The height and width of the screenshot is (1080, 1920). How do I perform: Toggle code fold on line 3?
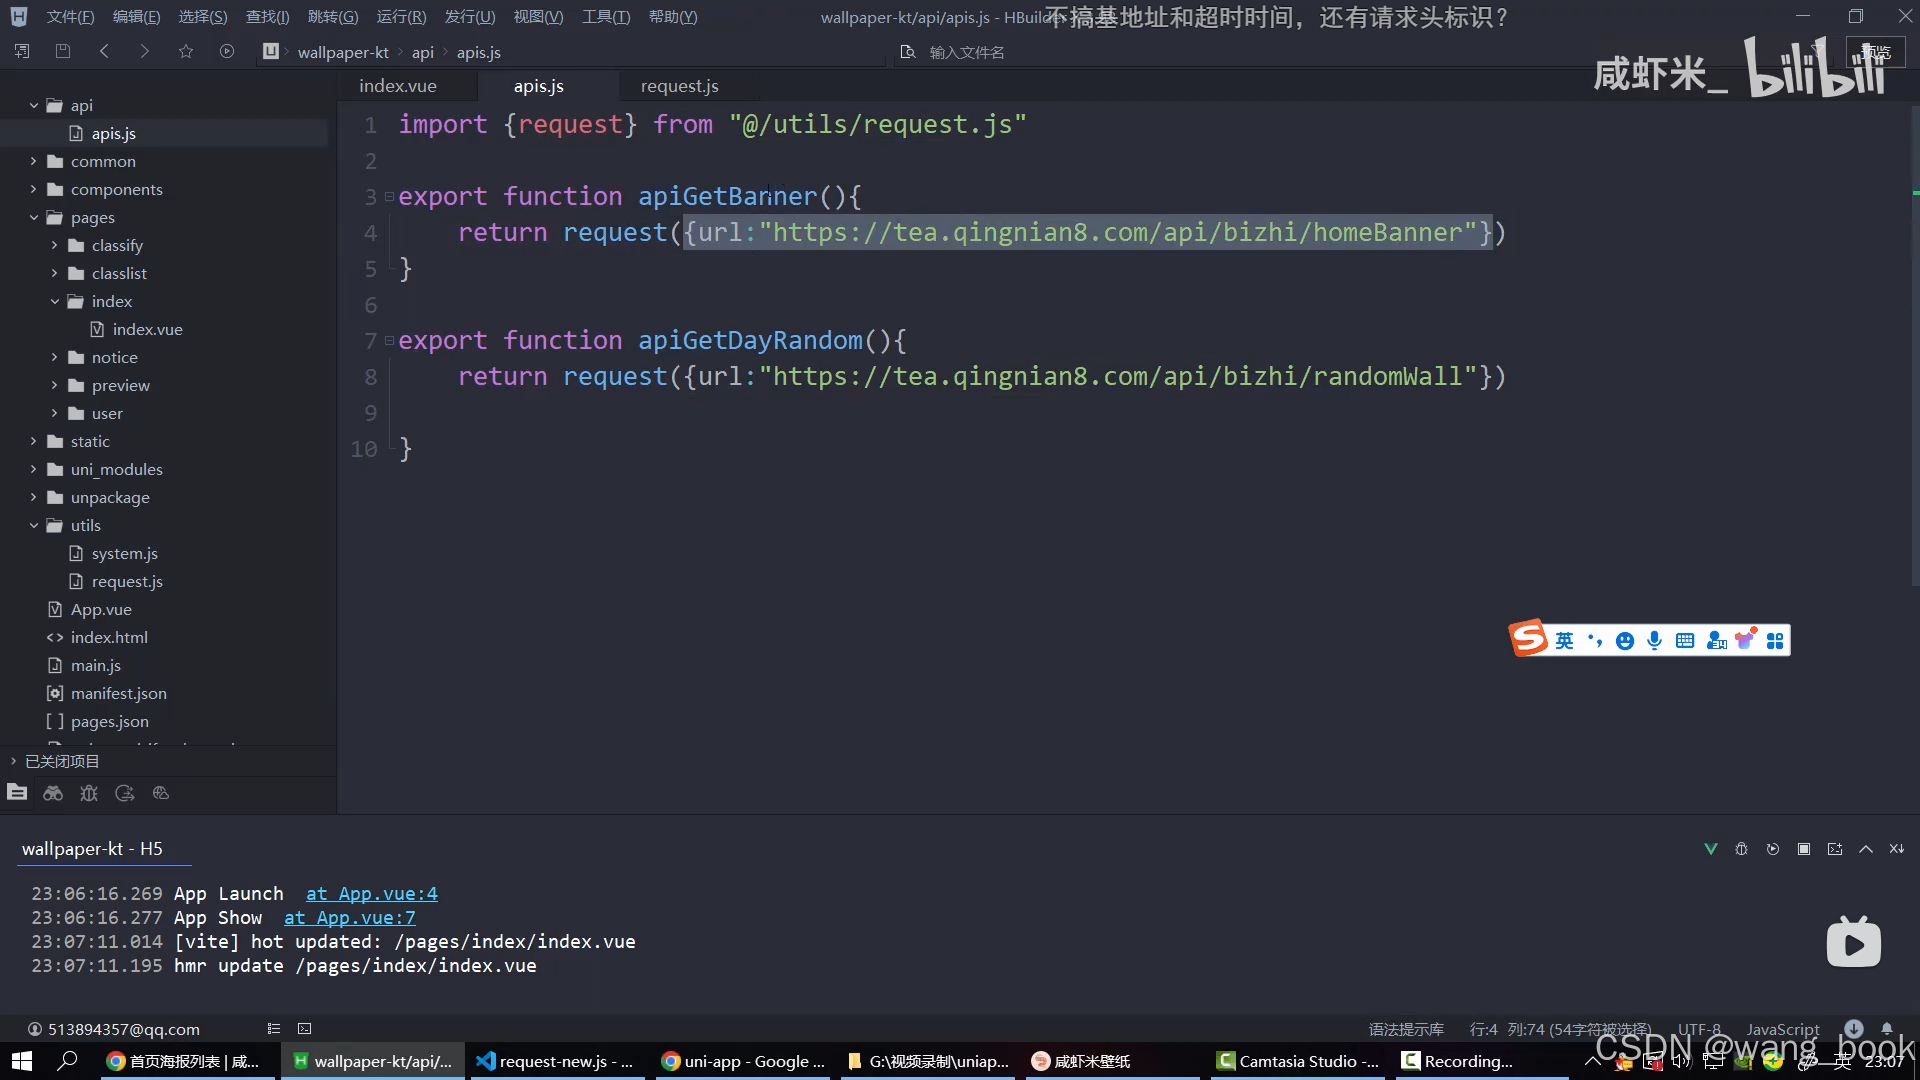point(389,196)
